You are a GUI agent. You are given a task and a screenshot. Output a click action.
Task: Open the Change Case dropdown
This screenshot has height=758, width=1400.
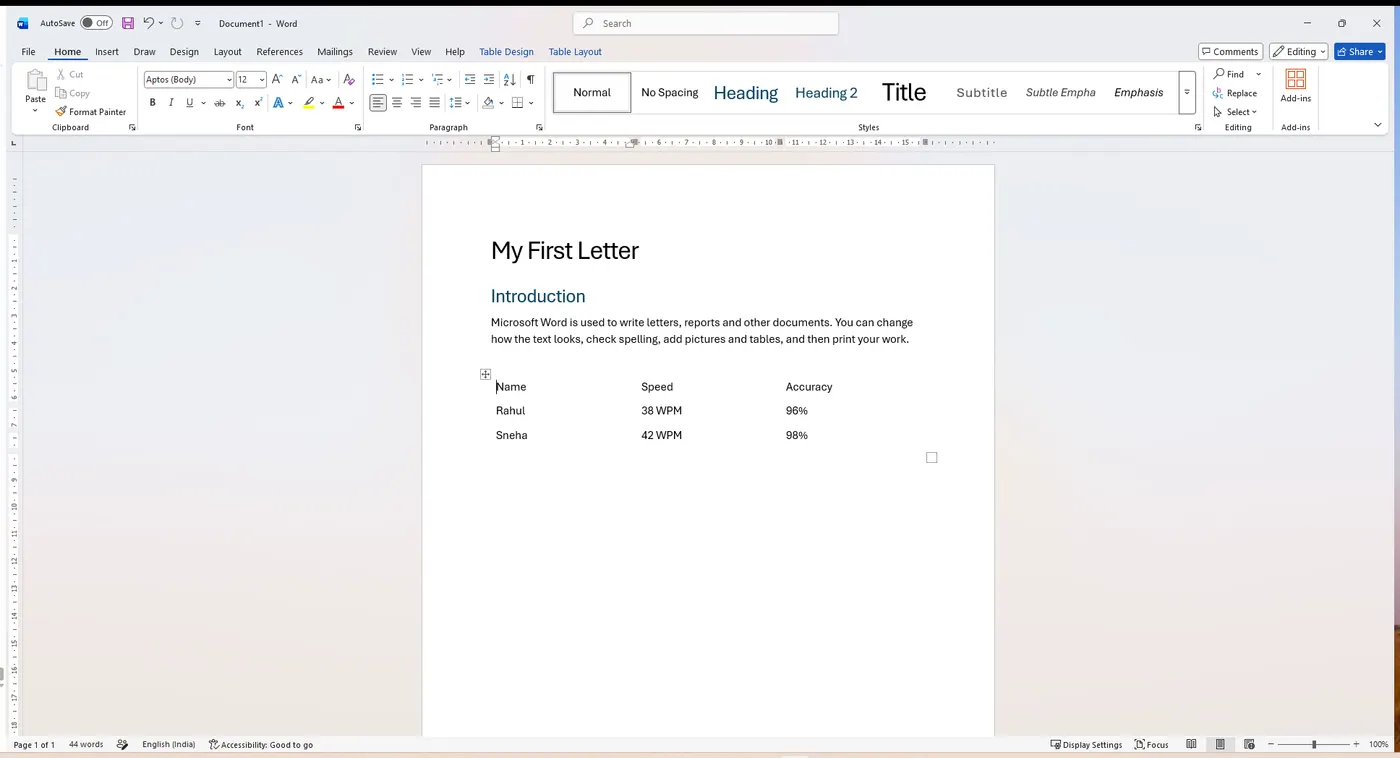tap(321, 79)
